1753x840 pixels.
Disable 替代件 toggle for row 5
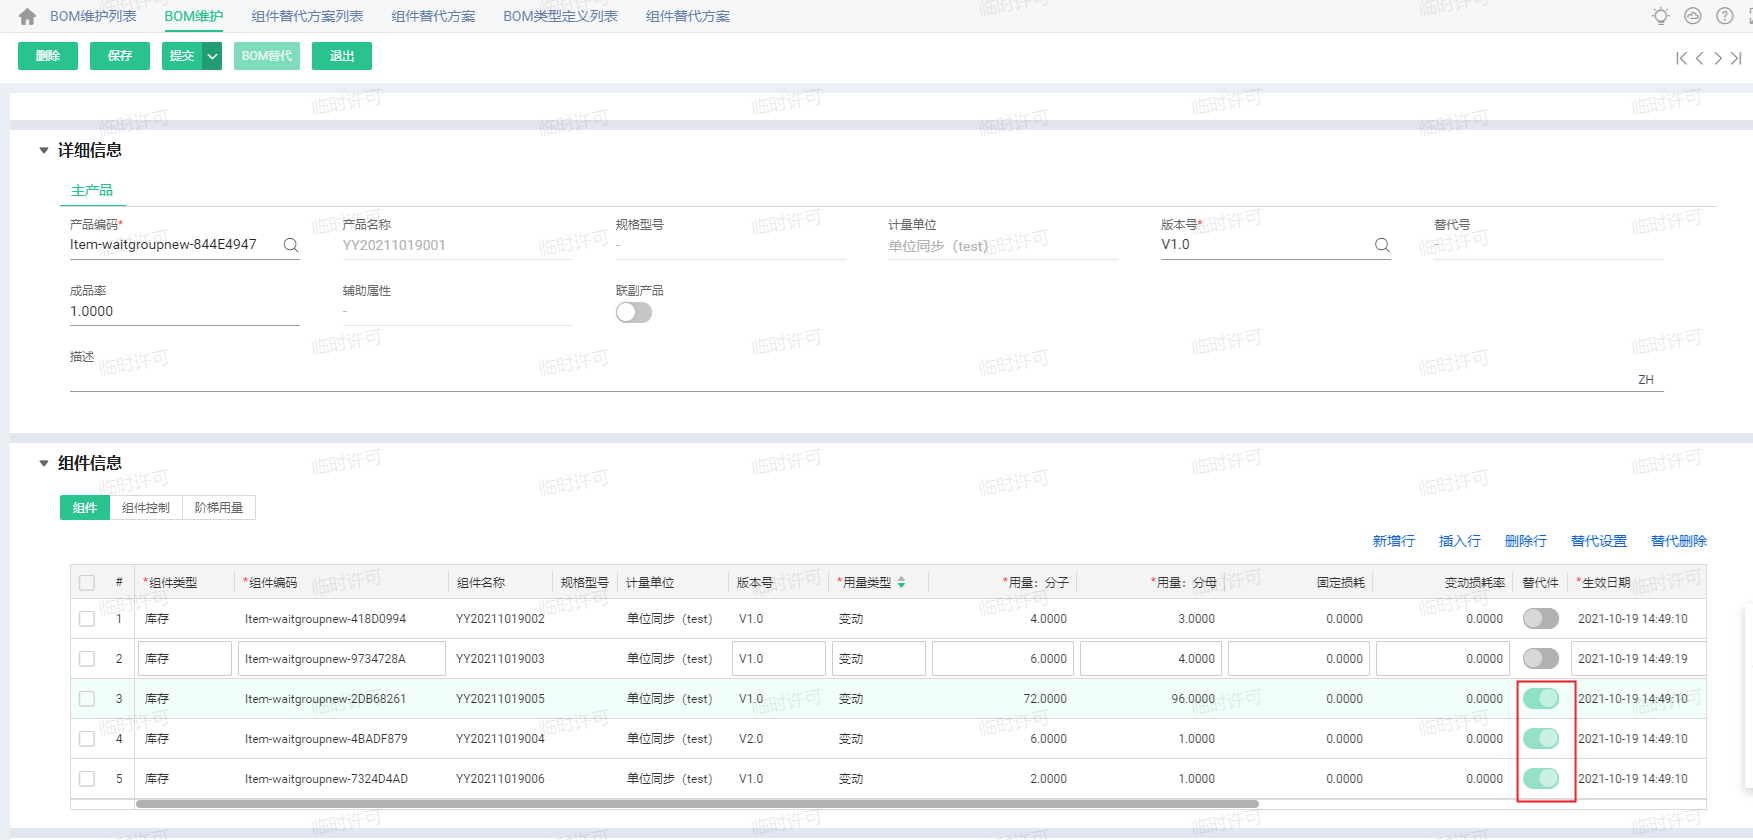pos(1541,778)
